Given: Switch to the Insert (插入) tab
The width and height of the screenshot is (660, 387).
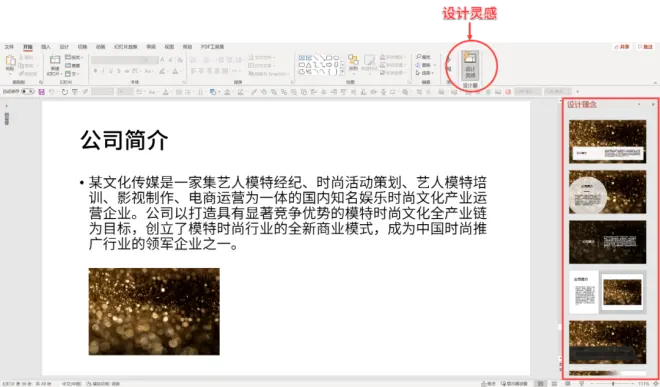Looking at the screenshot, I should pyautogui.click(x=46, y=47).
